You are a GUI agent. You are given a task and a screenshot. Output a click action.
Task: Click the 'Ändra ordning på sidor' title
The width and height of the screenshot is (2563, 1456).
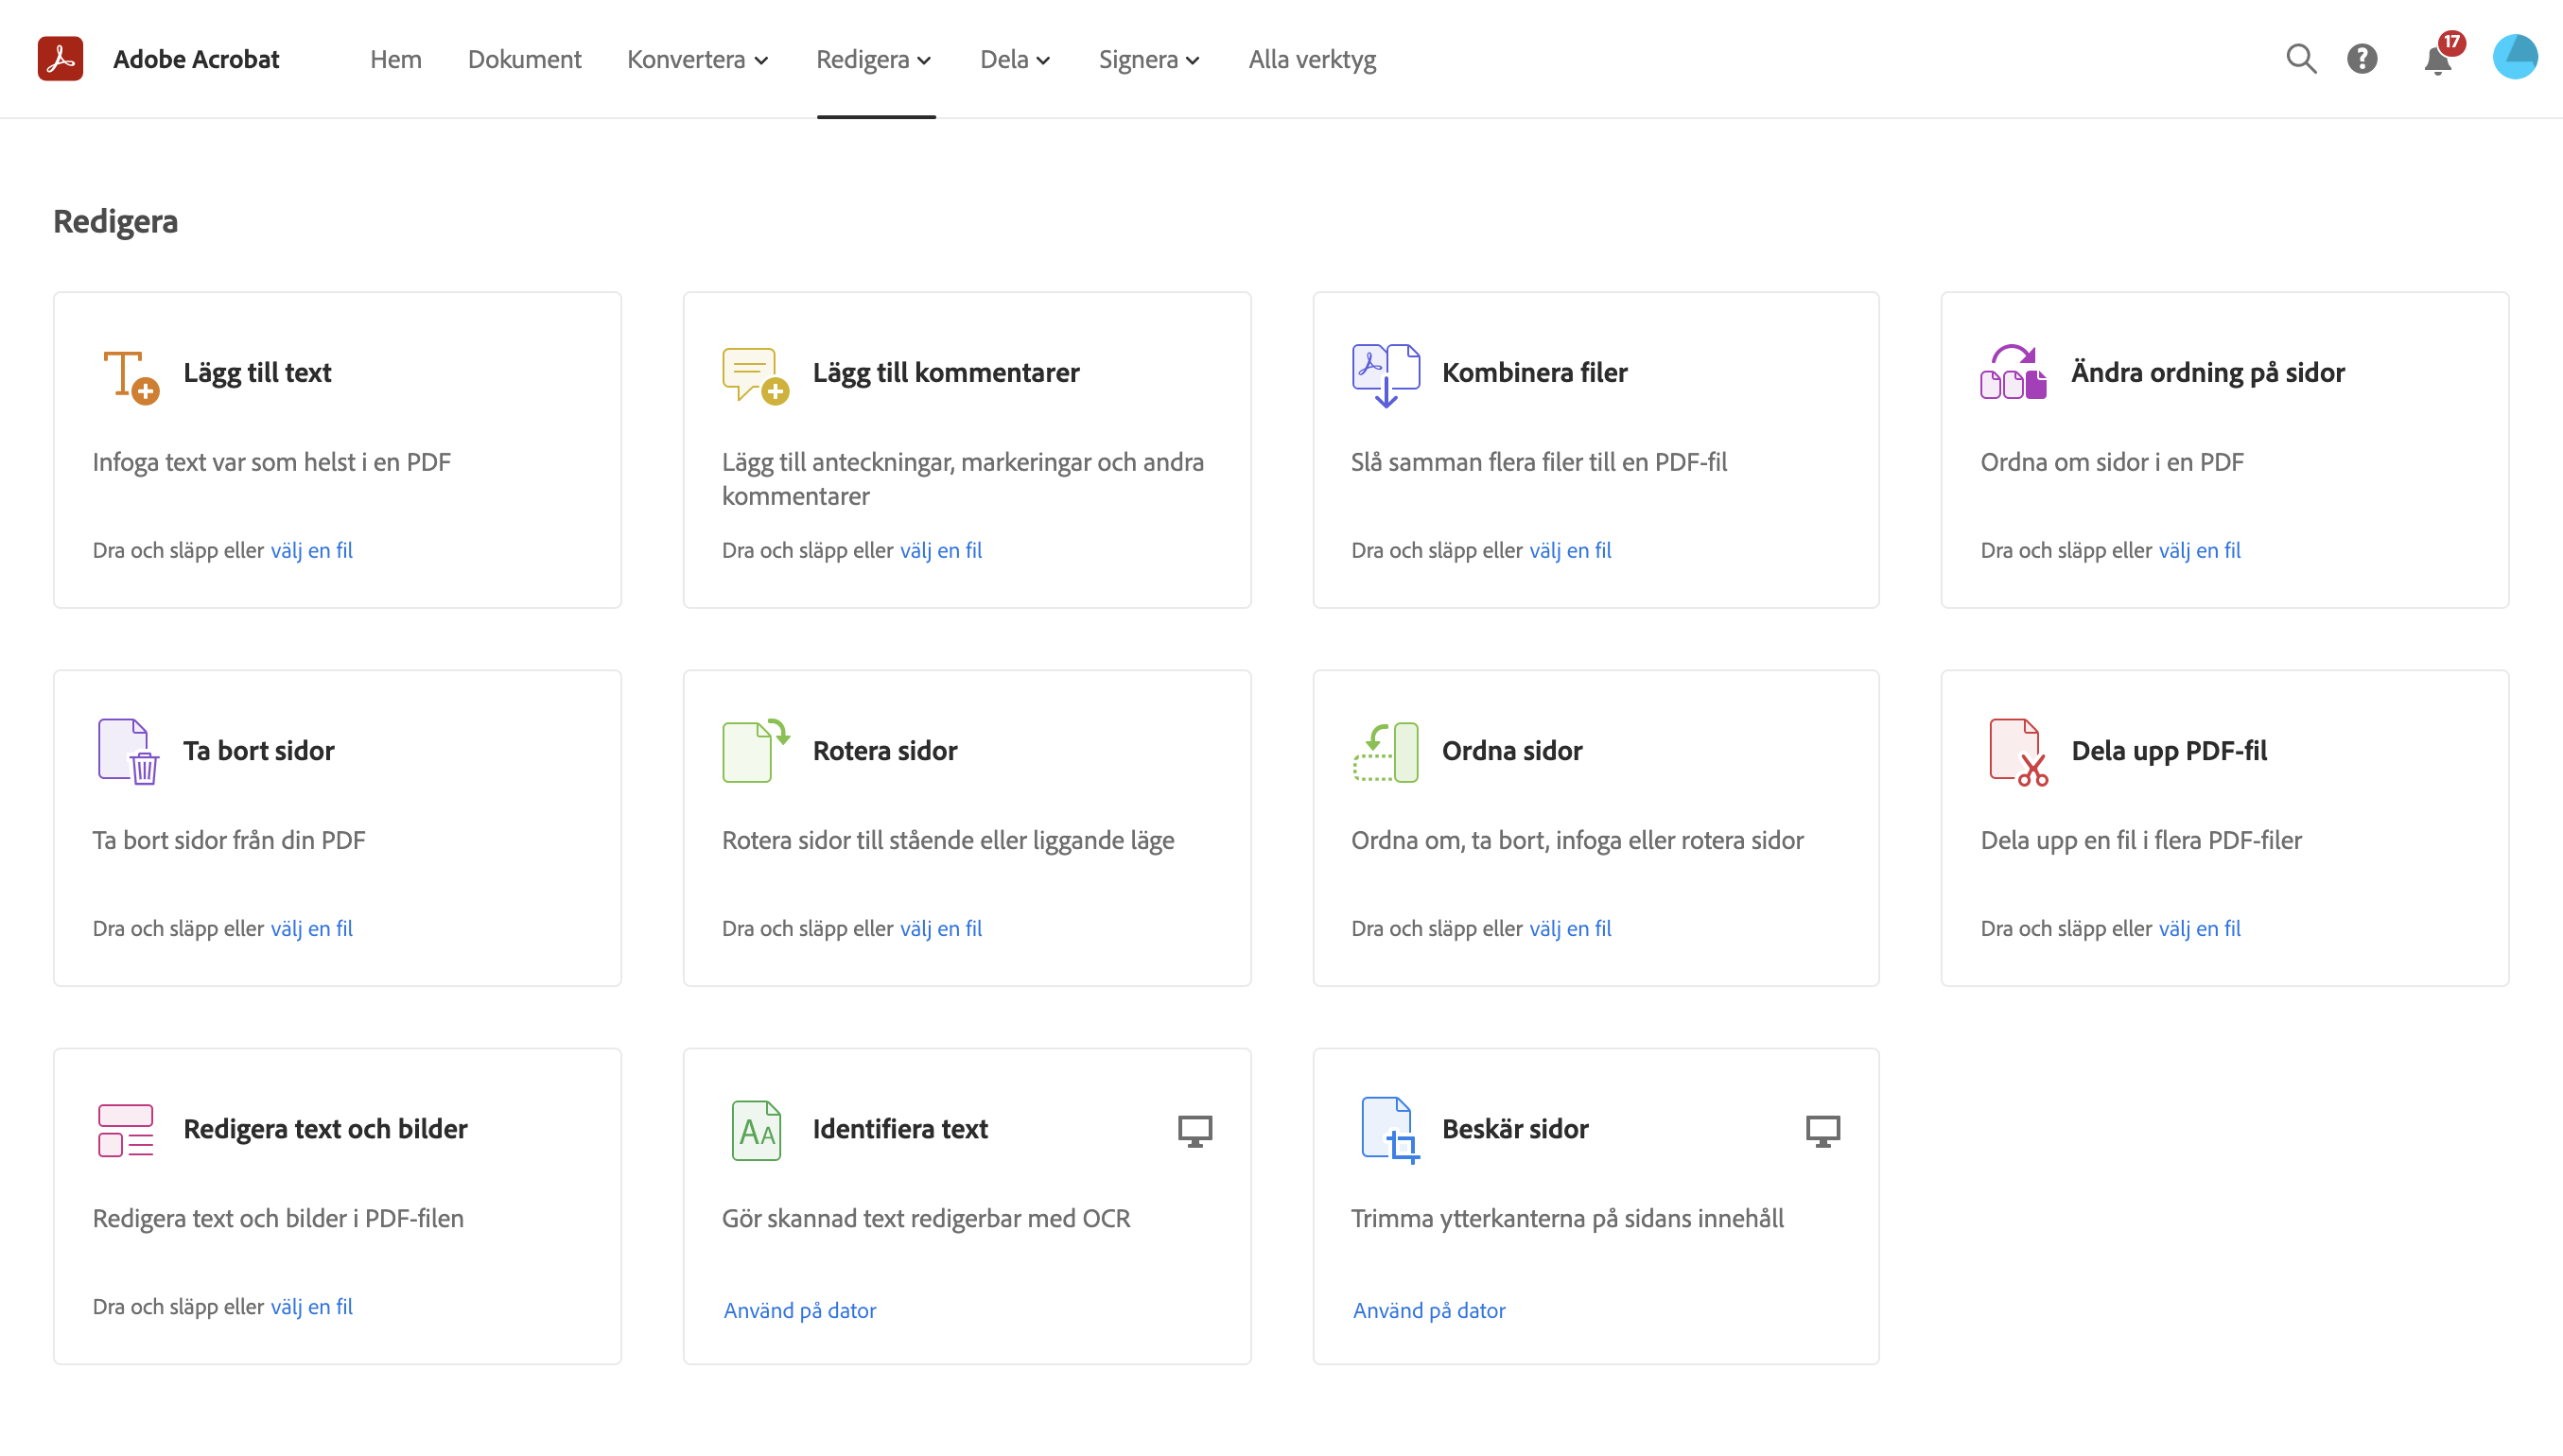pos(2208,373)
